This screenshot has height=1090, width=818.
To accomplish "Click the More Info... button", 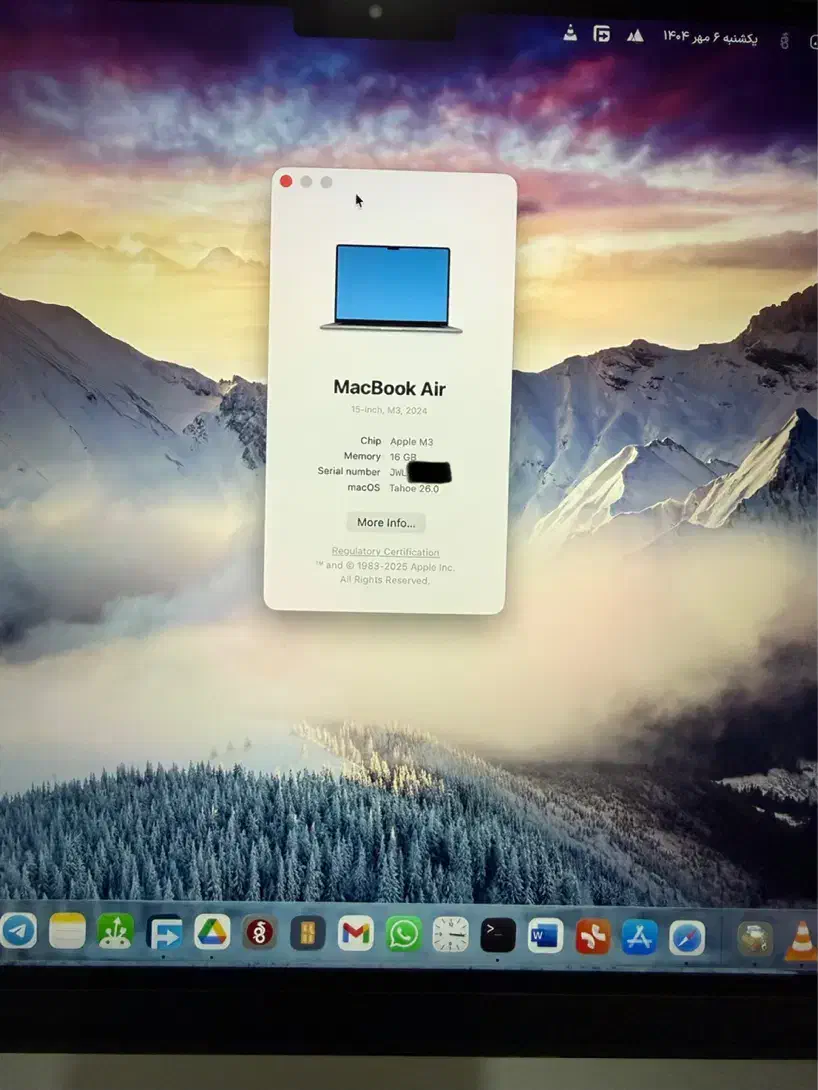I will [386, 523].
